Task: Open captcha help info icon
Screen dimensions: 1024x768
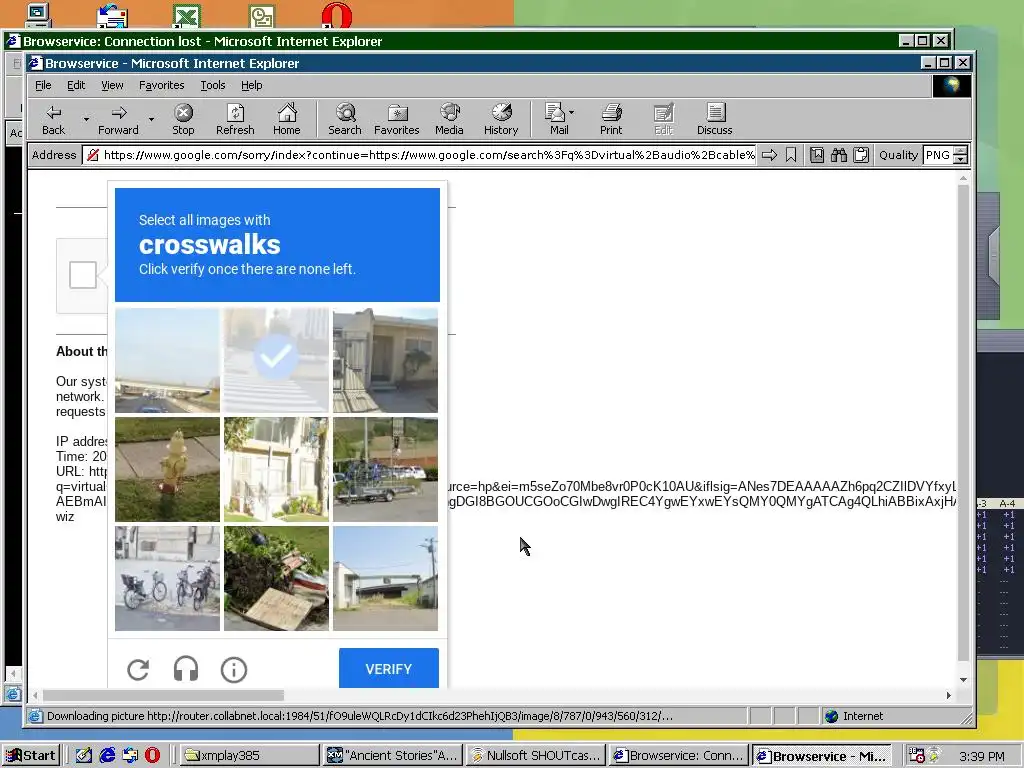Action: pyautogui.click(x=234, y=669)
